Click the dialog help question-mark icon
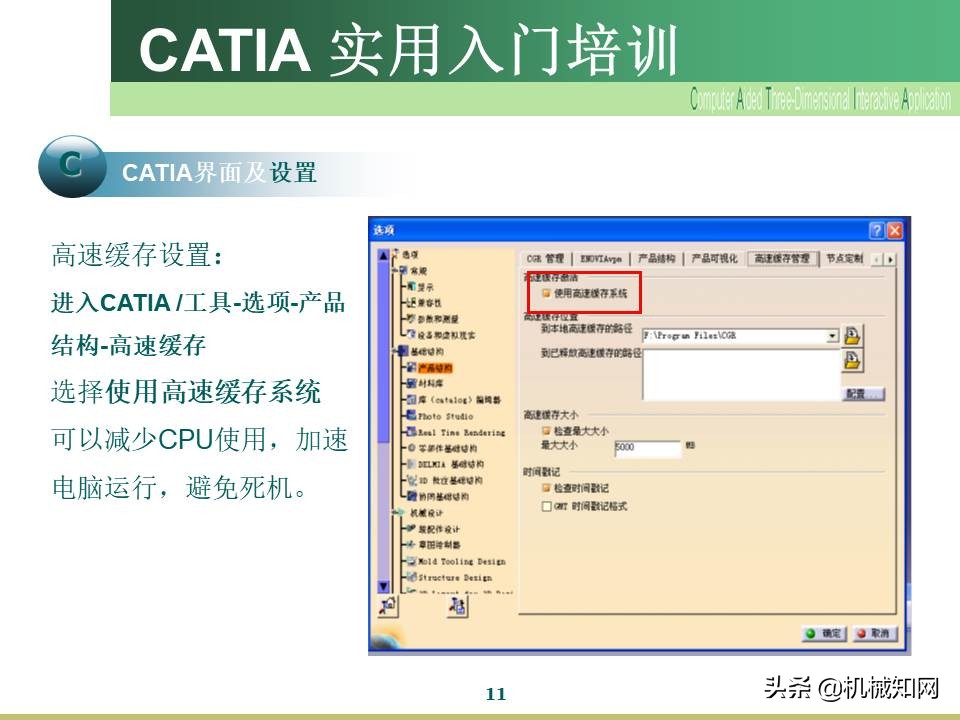 click(x=877, y=230)
